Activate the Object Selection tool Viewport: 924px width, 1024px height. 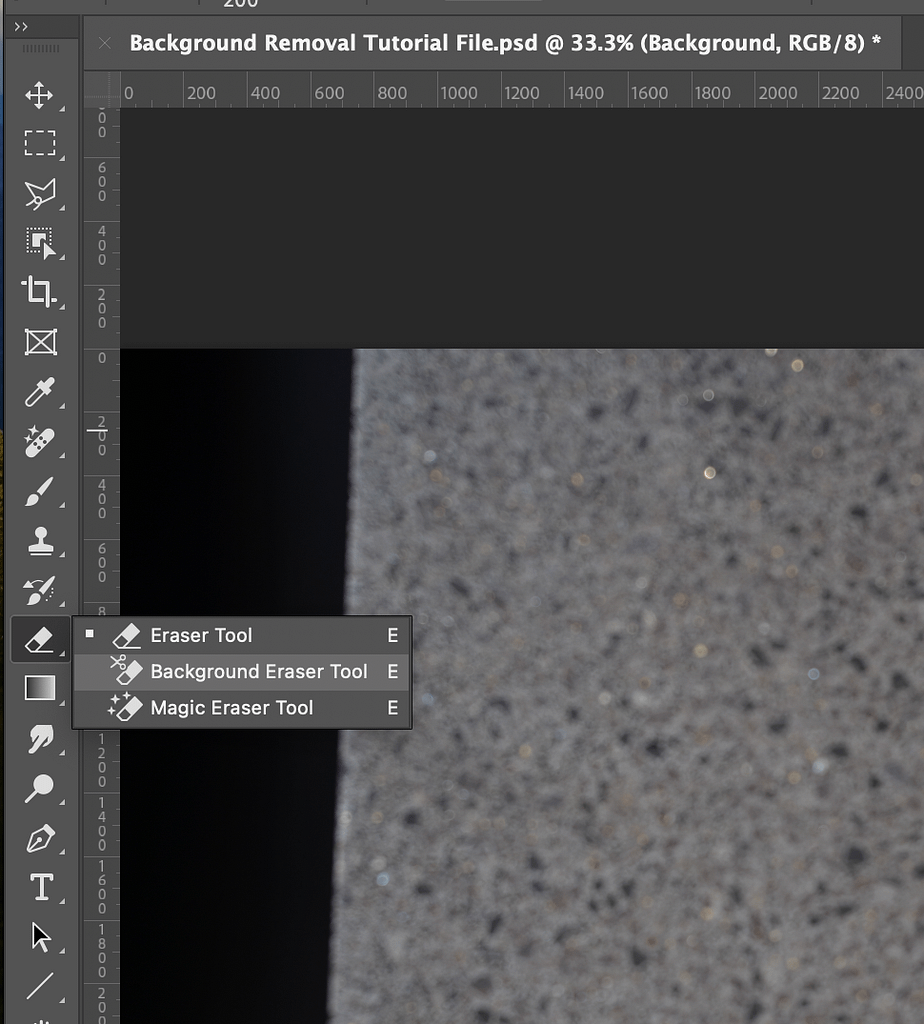tap(39, 242)
